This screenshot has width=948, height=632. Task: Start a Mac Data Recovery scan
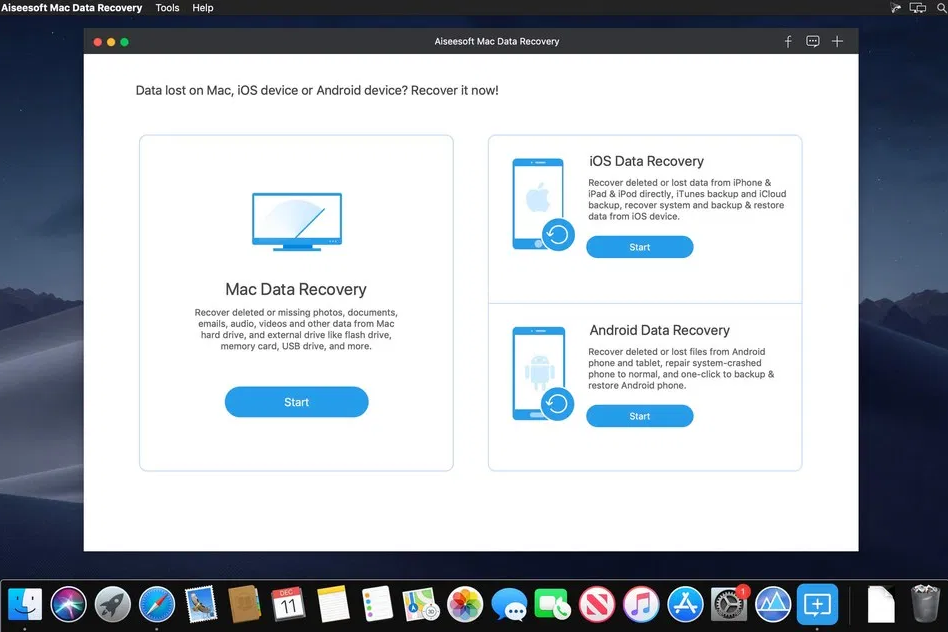point(296,401)
